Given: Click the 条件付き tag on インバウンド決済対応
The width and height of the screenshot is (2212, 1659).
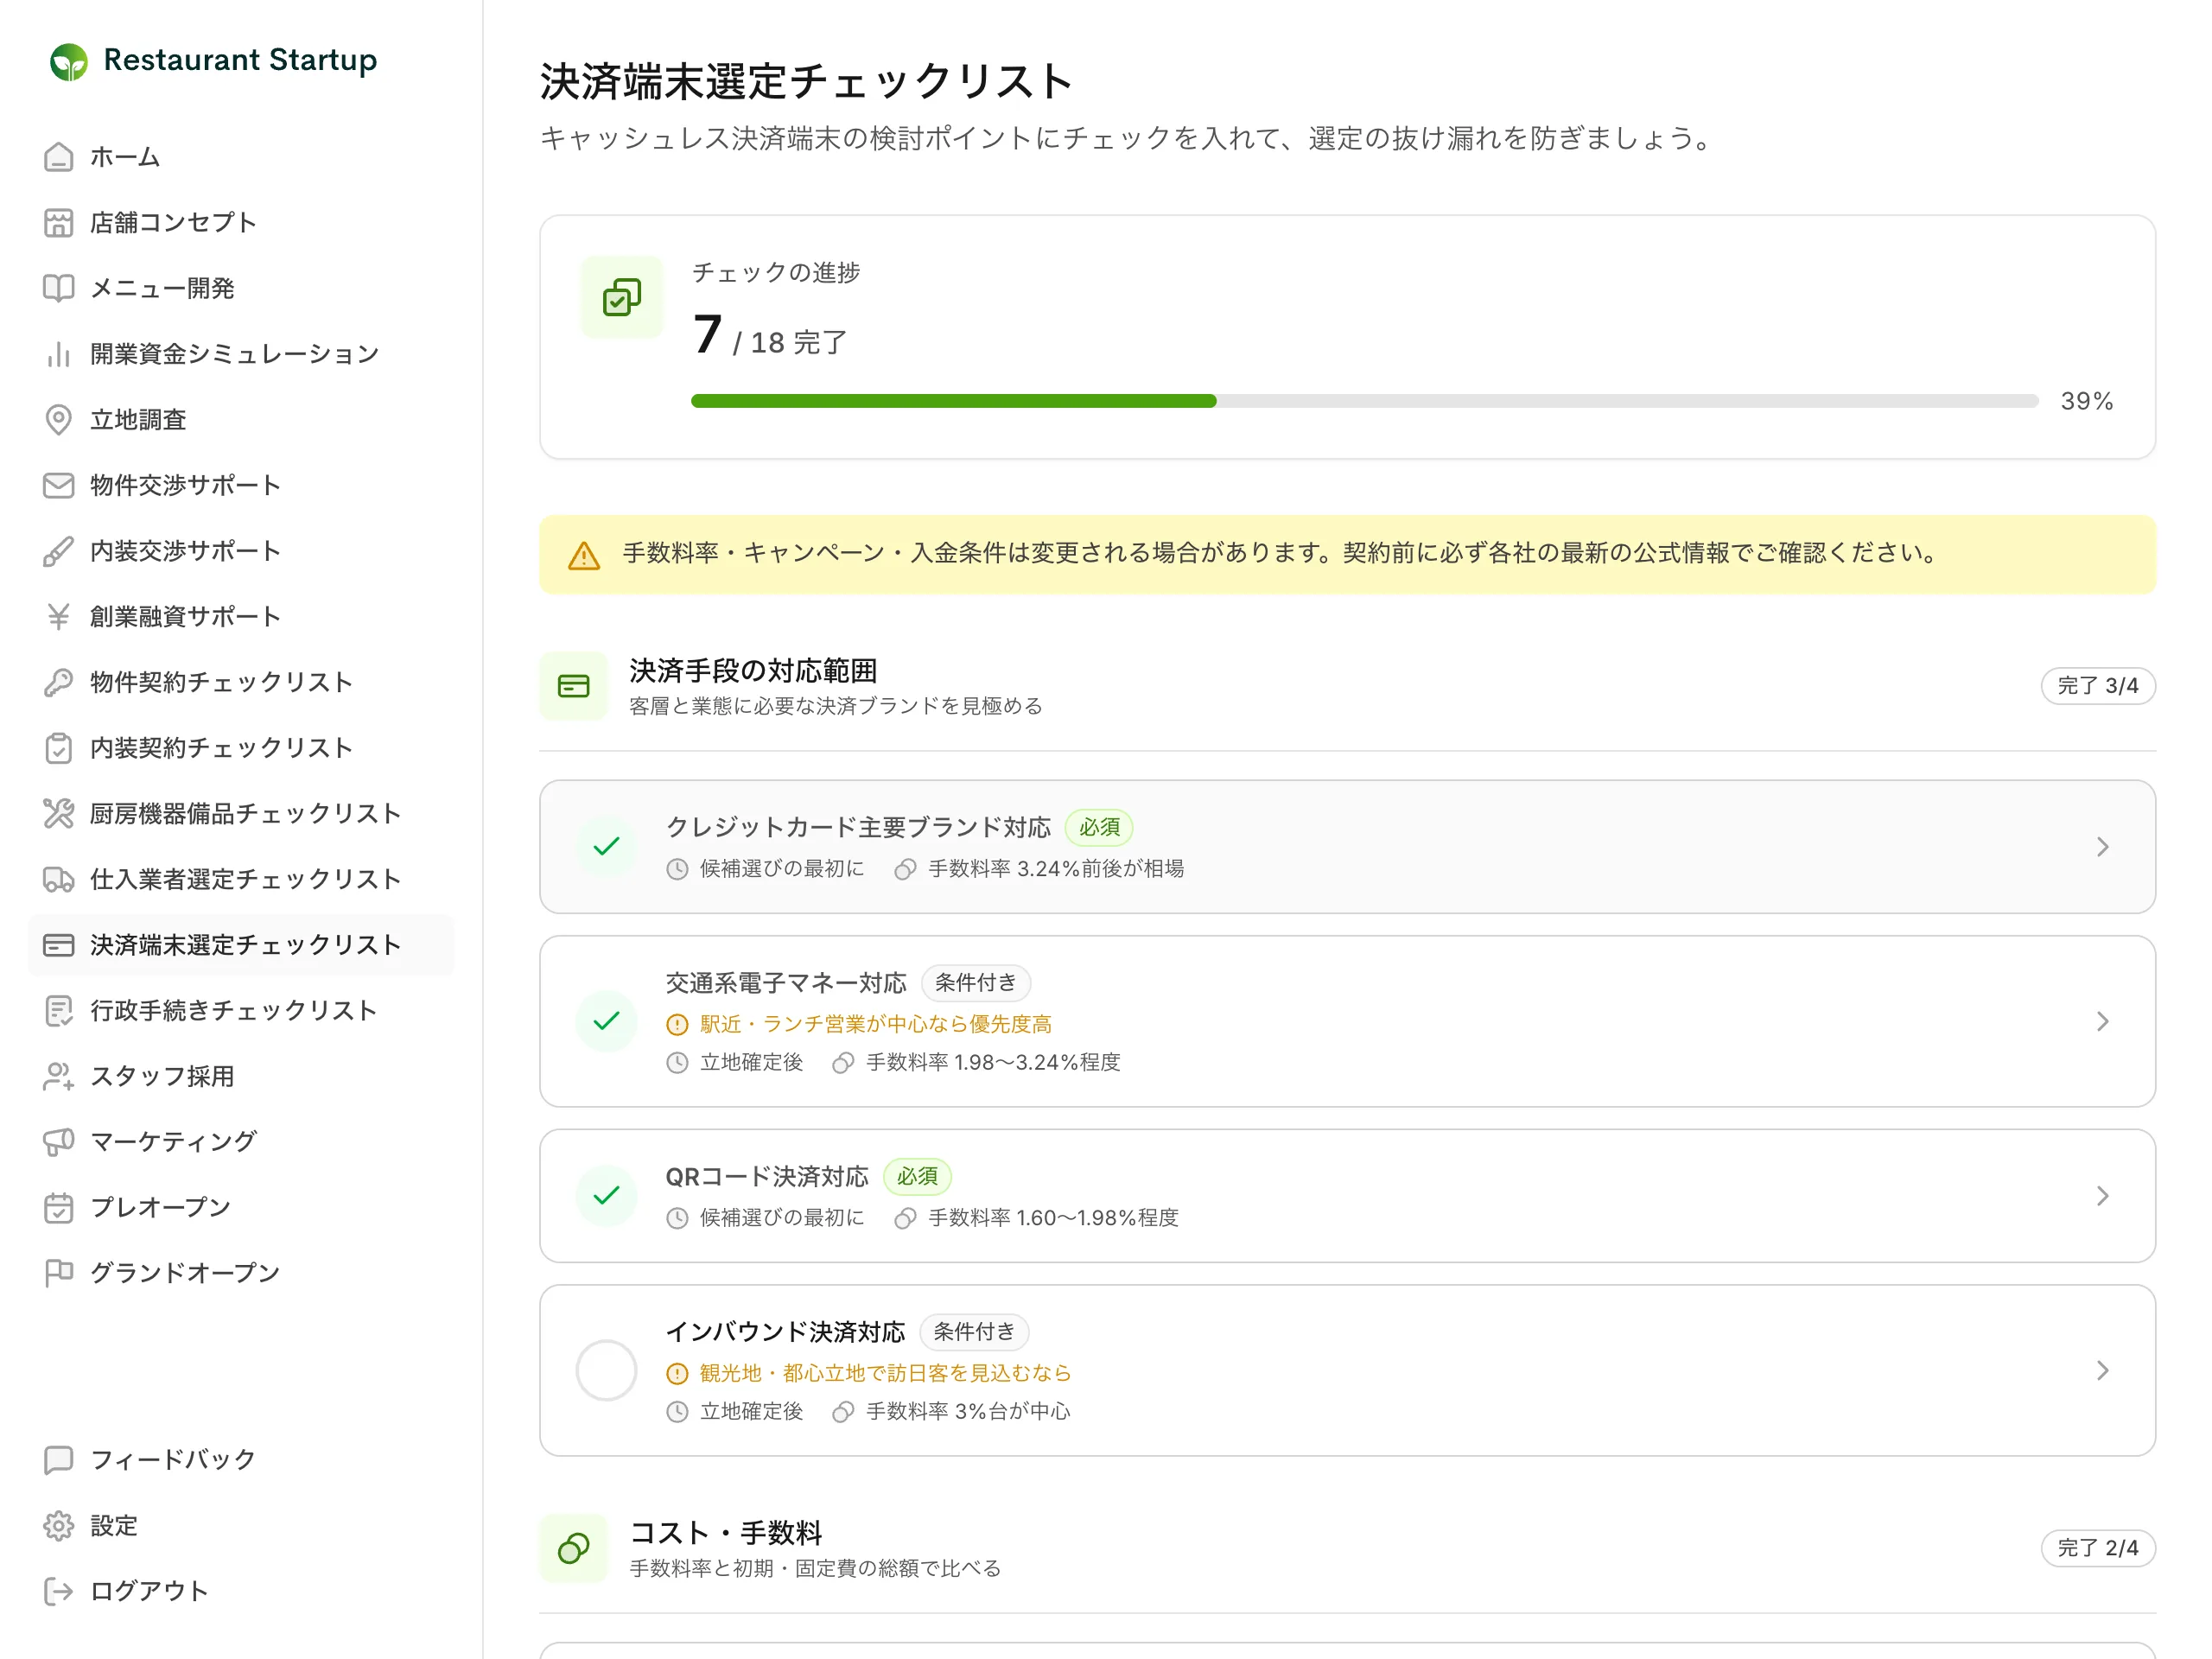Looking at the screenshot, I should (974, 1332).
